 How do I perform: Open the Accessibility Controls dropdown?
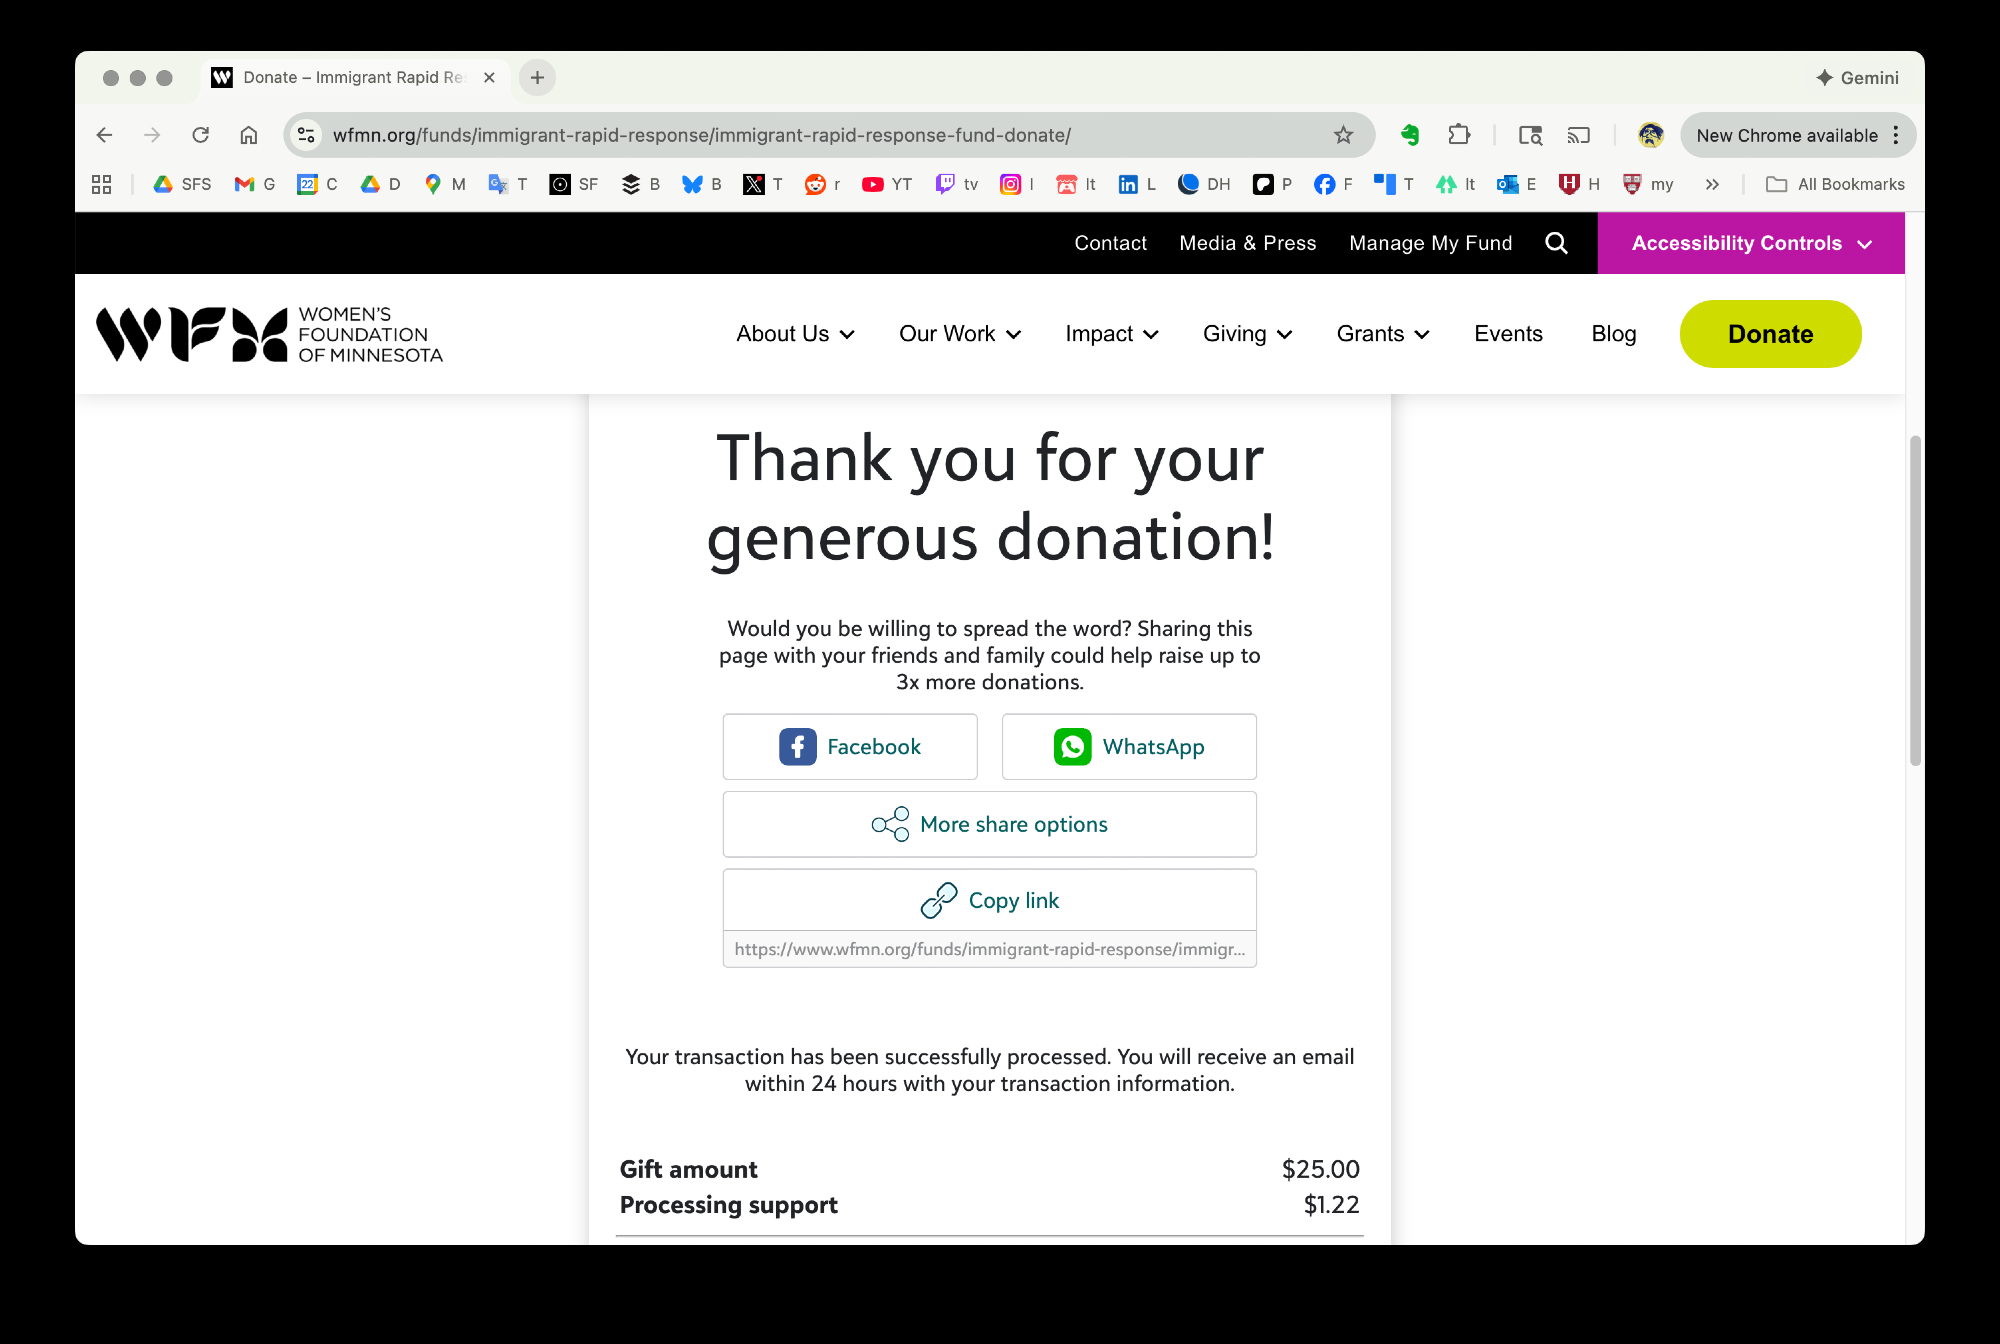tap(1750, 243)
